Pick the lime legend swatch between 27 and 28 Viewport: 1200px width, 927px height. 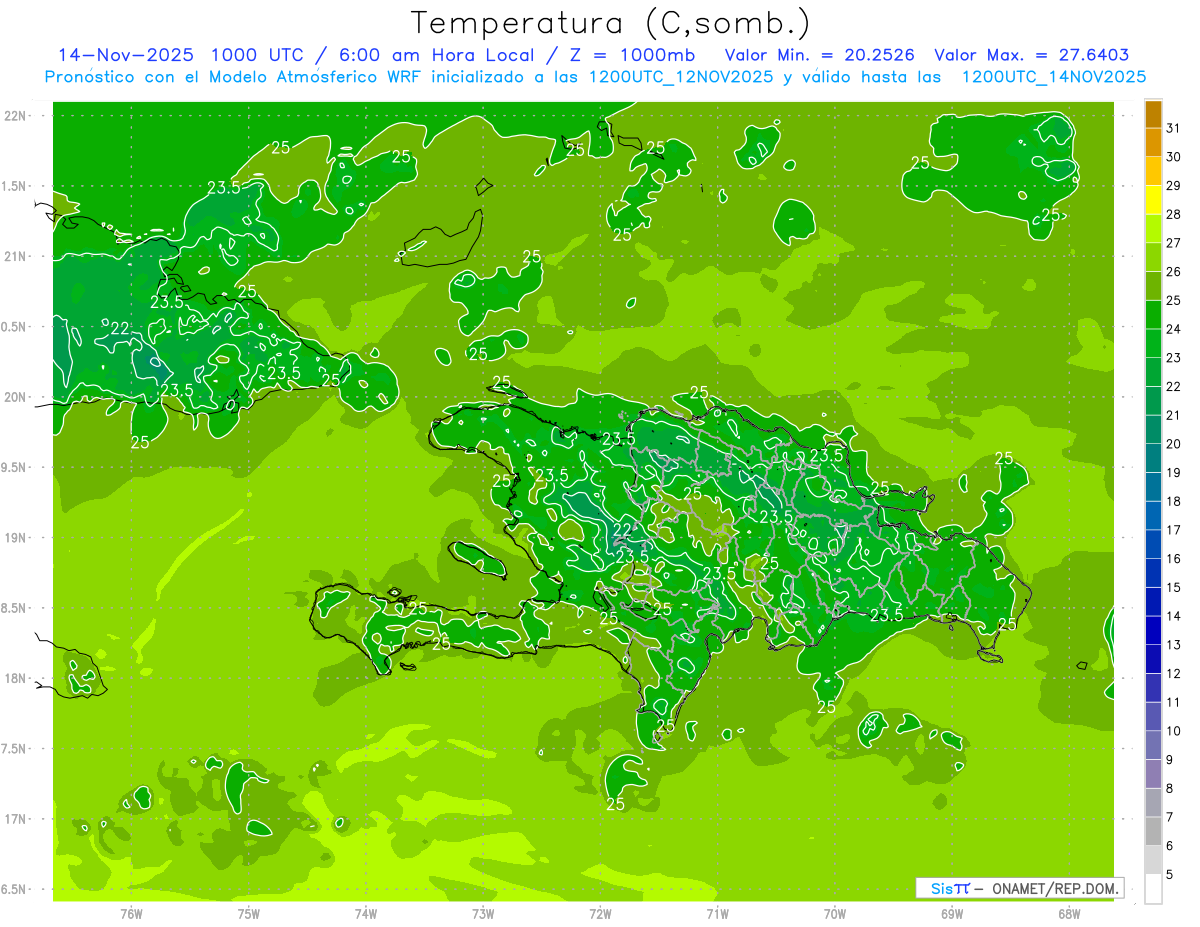[x=1153, y=229]
